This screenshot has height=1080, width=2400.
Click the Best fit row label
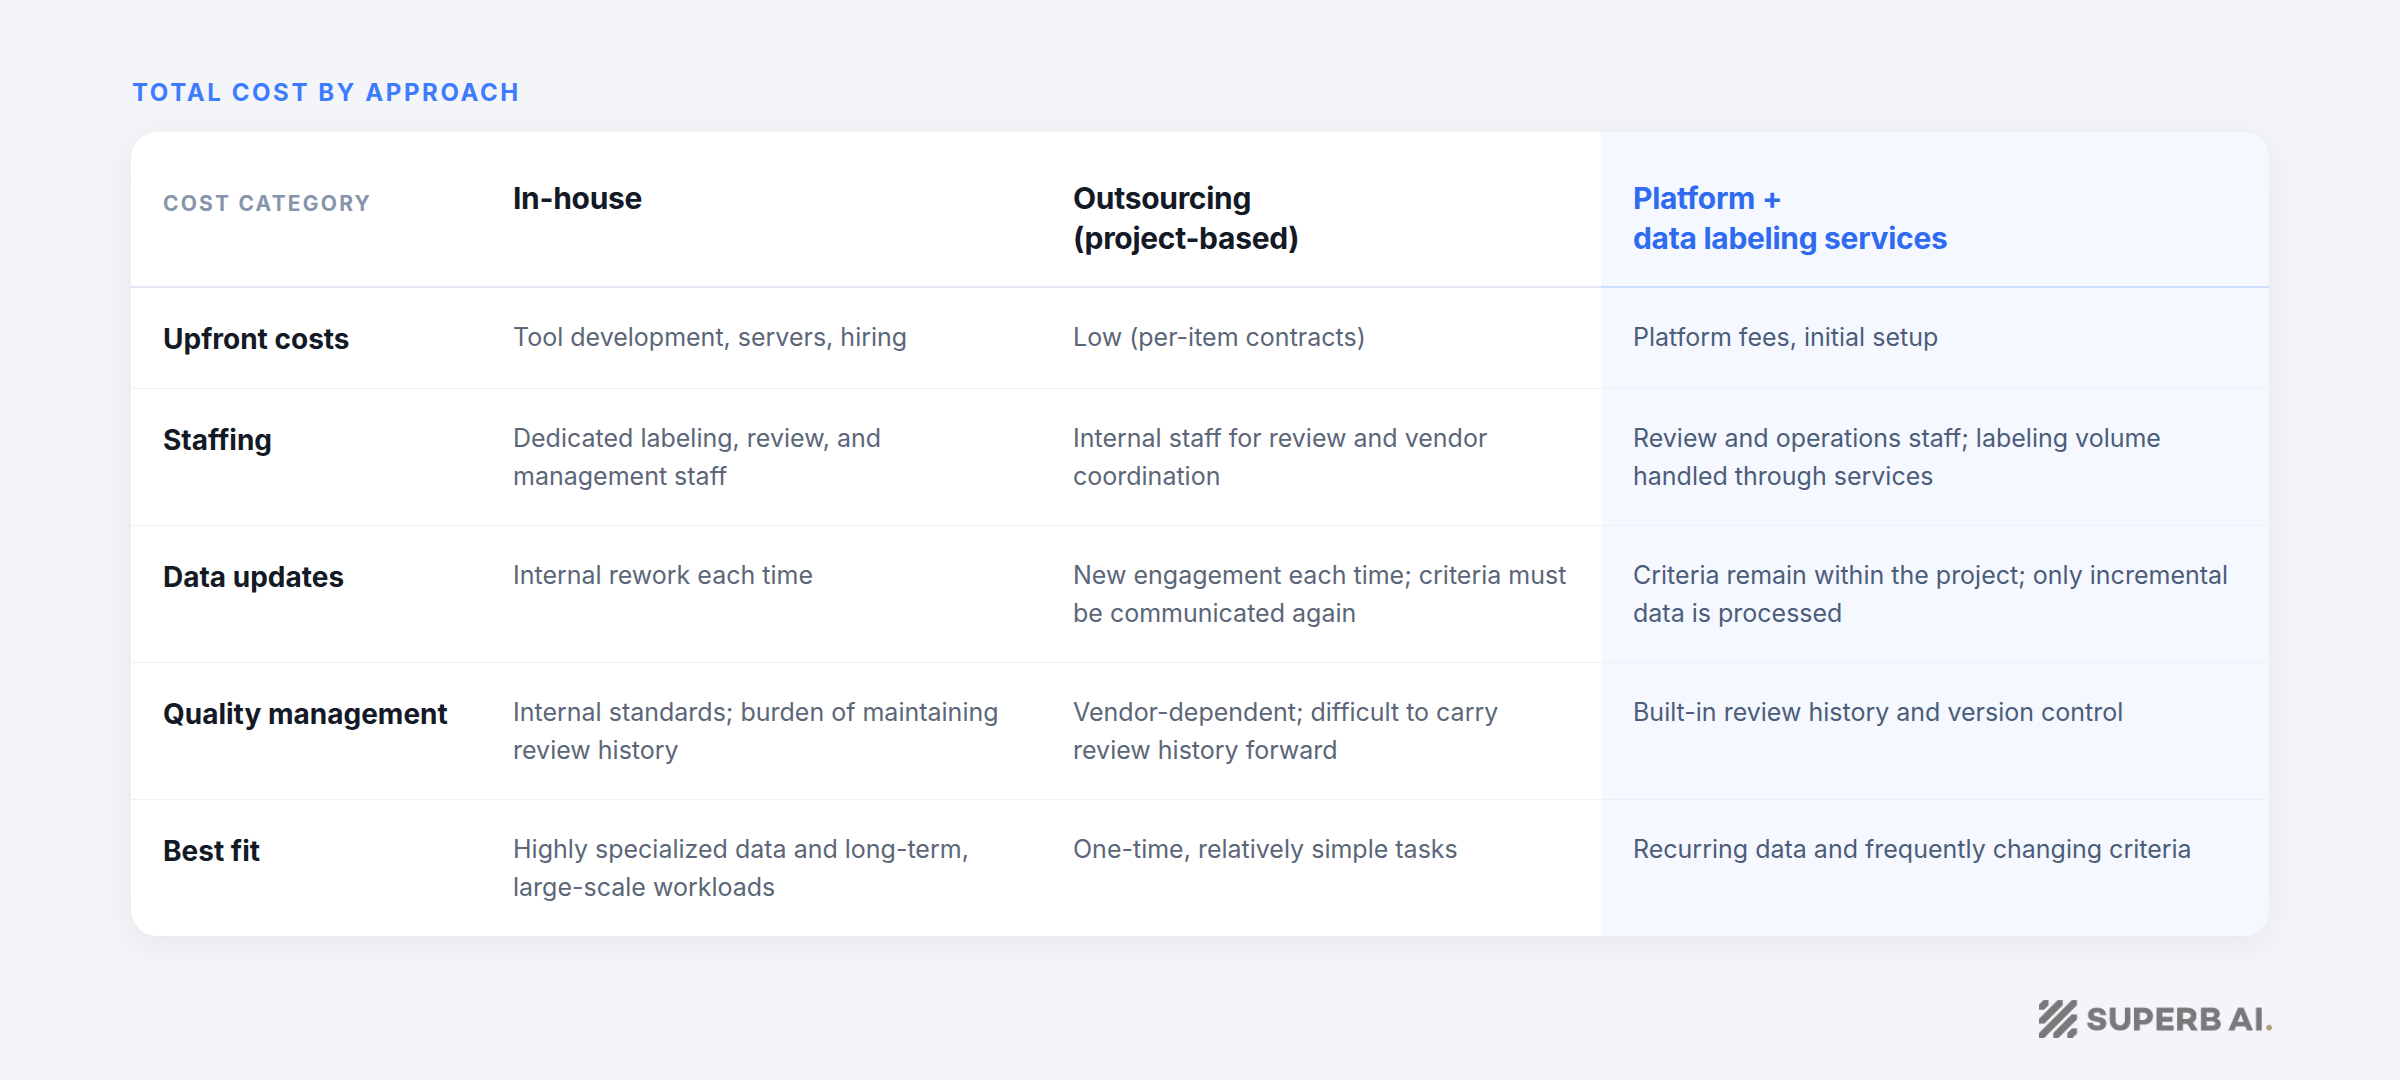click(211, 851)
